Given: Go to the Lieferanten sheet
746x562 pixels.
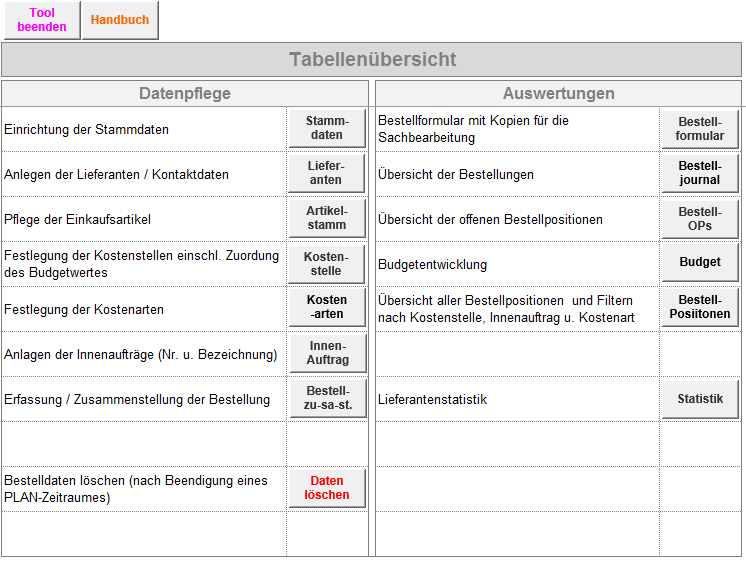Looking at the screenshot, I should coord(326,173).
